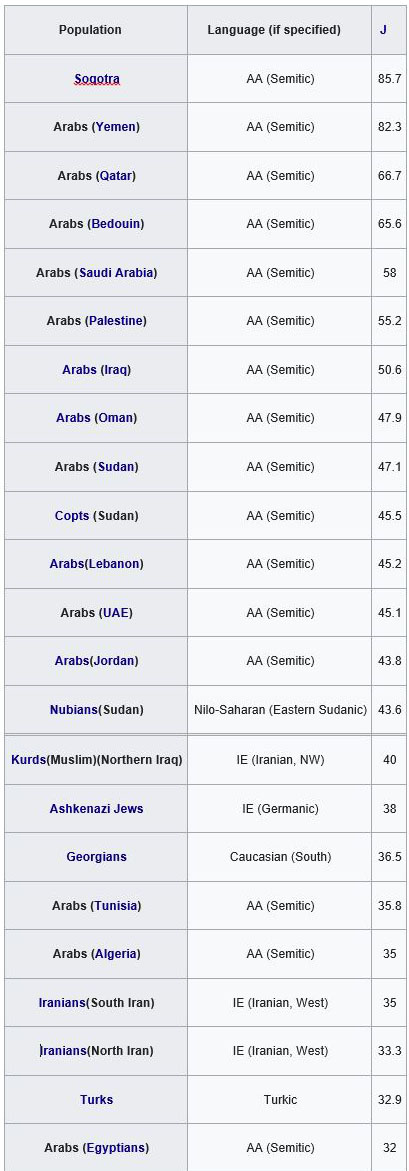Click the J haplogroup column header
409x1171 pixels.
click(383, 30)
